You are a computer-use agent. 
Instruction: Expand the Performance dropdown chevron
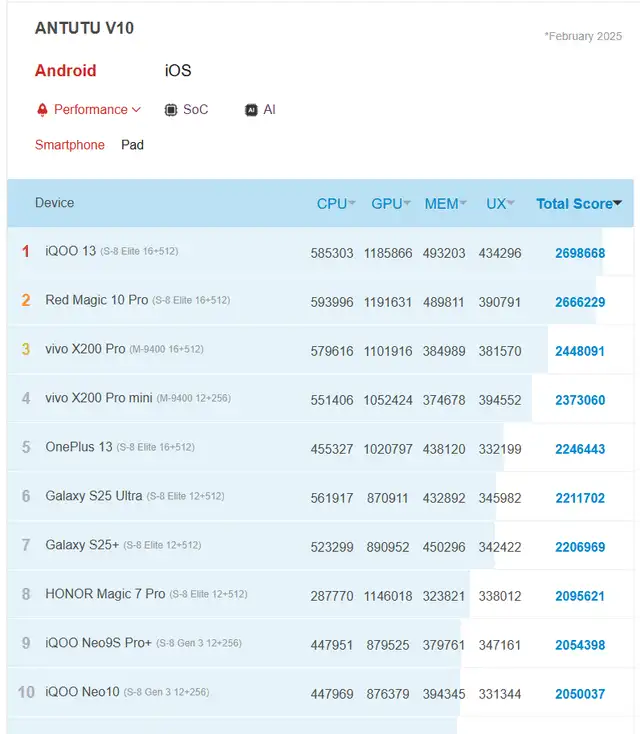136,110
